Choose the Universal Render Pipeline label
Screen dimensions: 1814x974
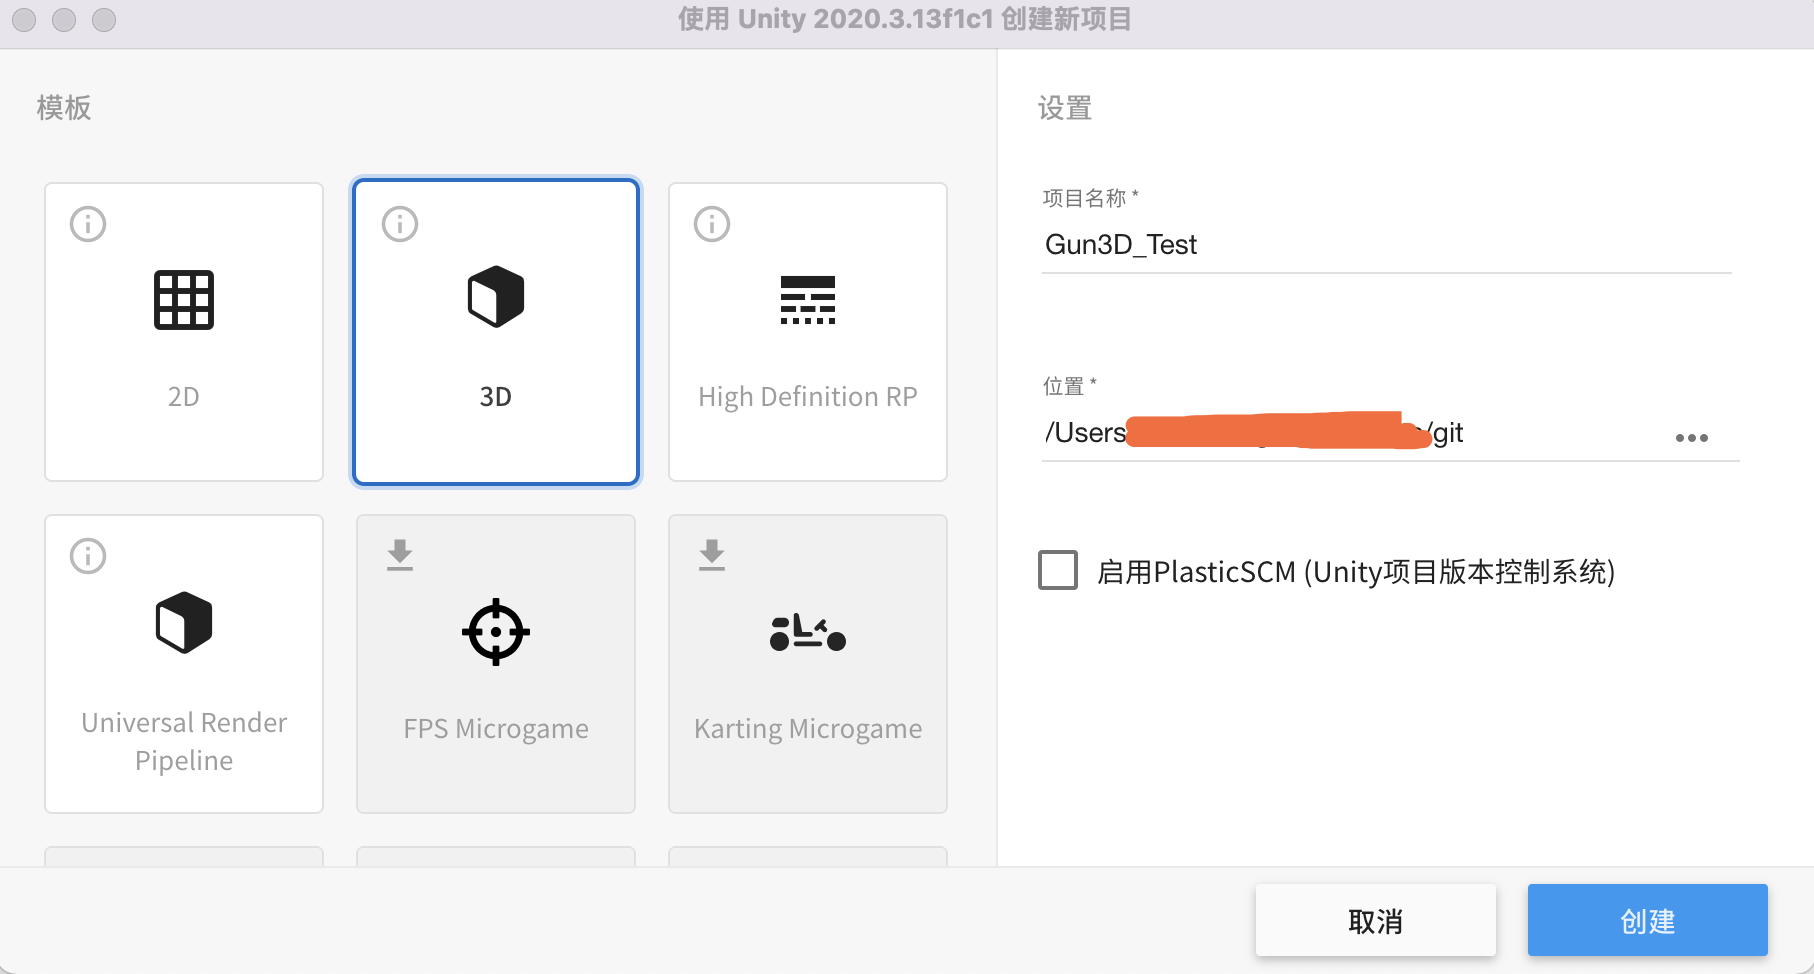pos(184,741)
